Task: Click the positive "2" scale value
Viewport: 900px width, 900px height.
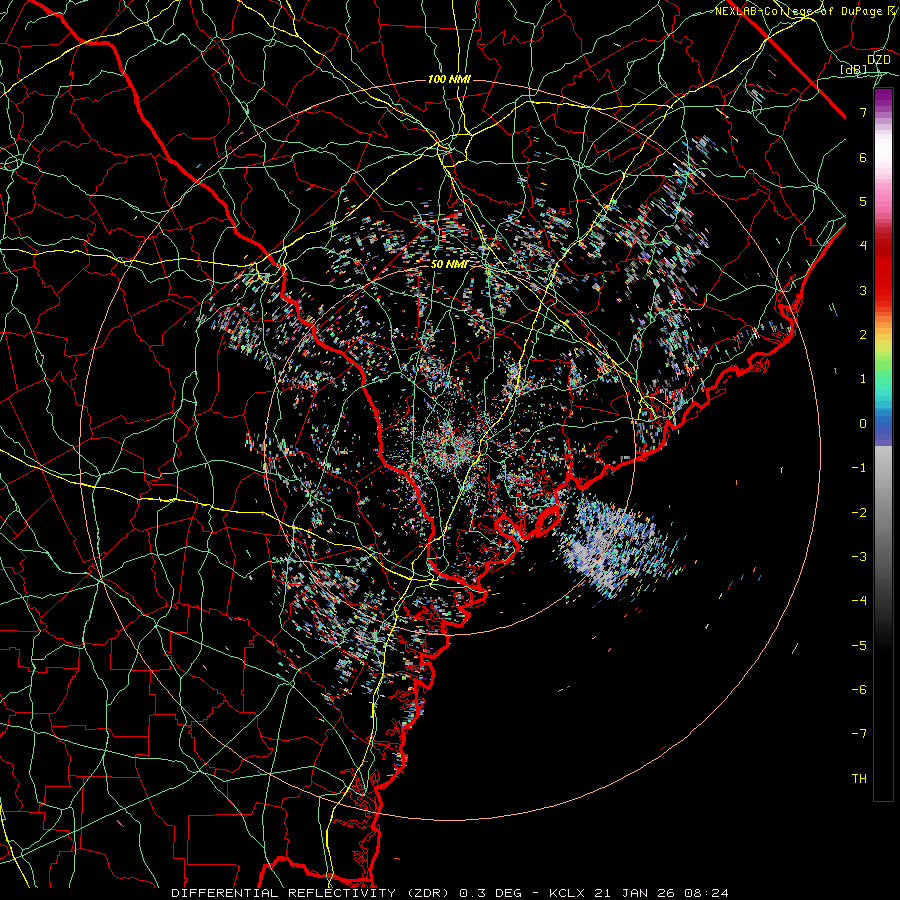Action: (863, 335)
